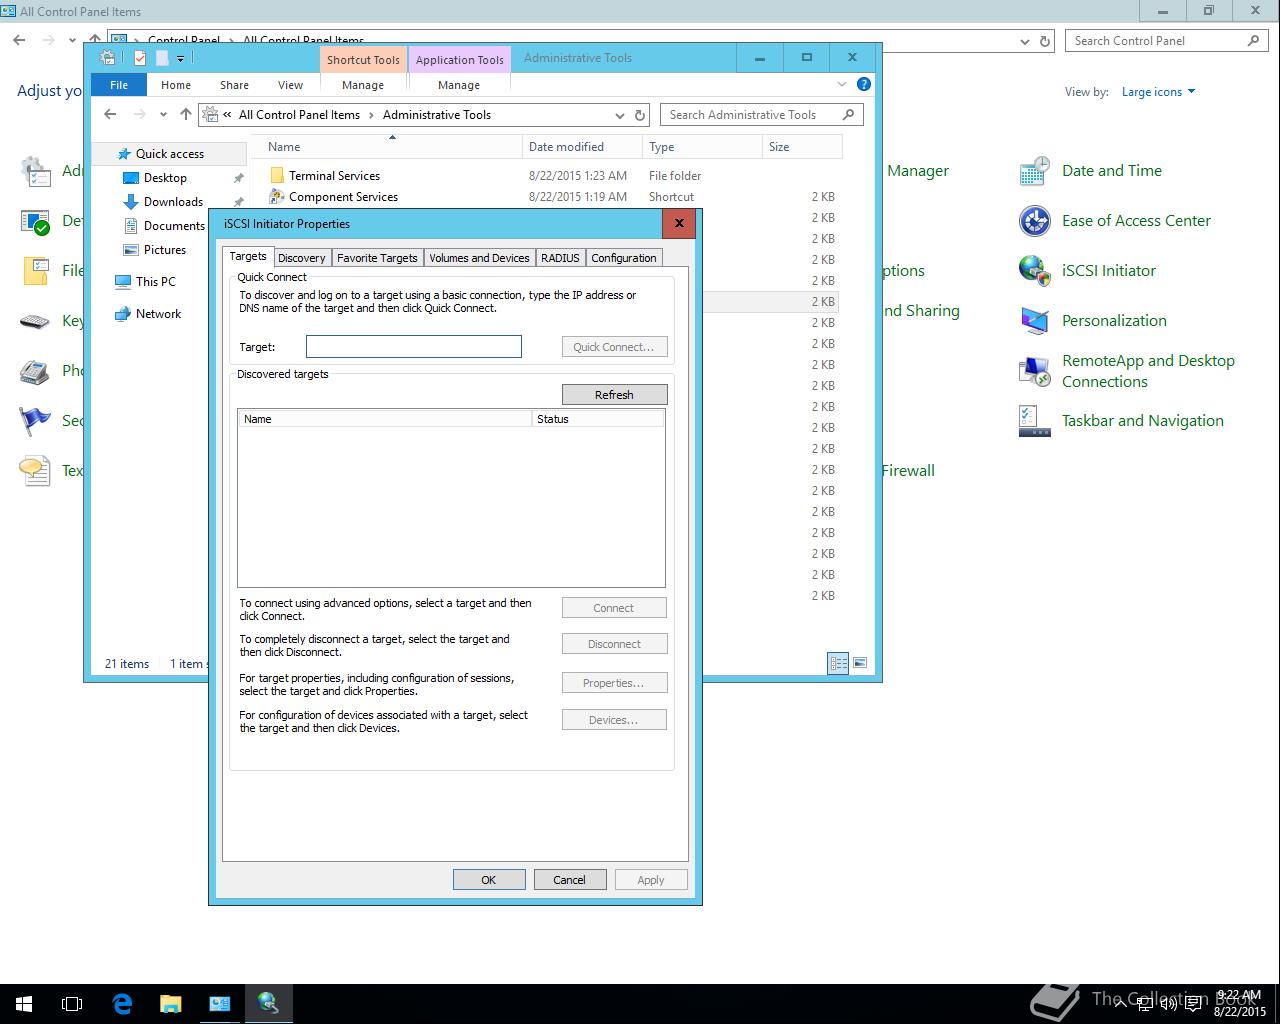Switch to details view icon
This screenshot has width=1280, height=1024.
[838, 663]
